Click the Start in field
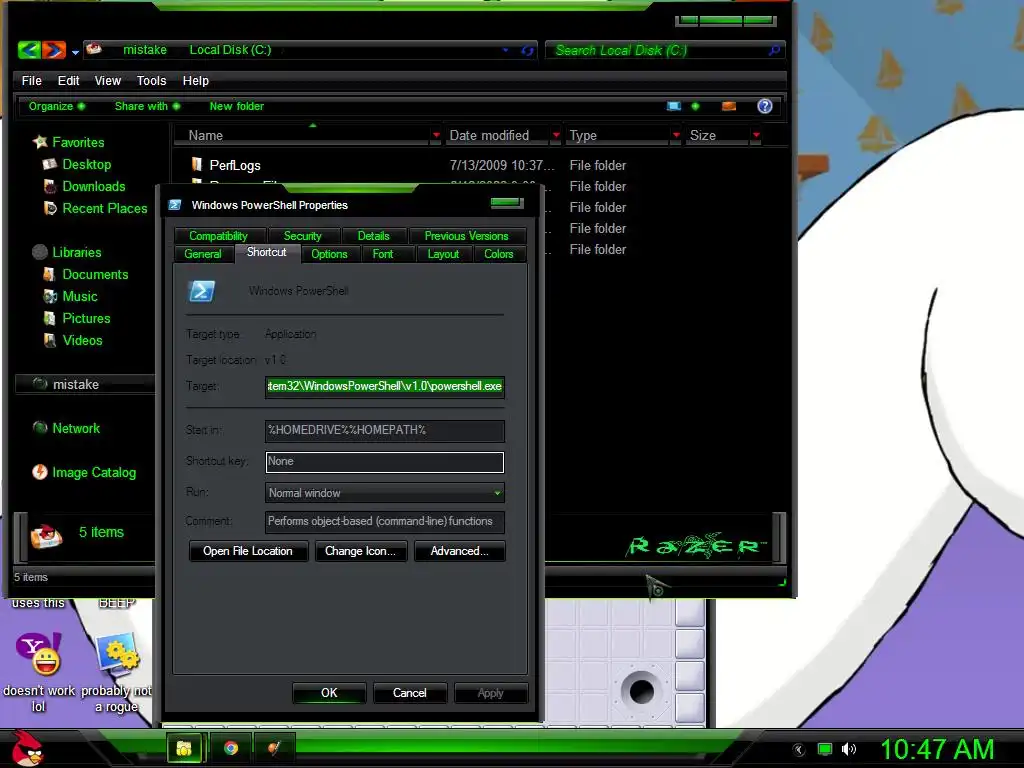 pyautogui.click(x=385, y=430)
